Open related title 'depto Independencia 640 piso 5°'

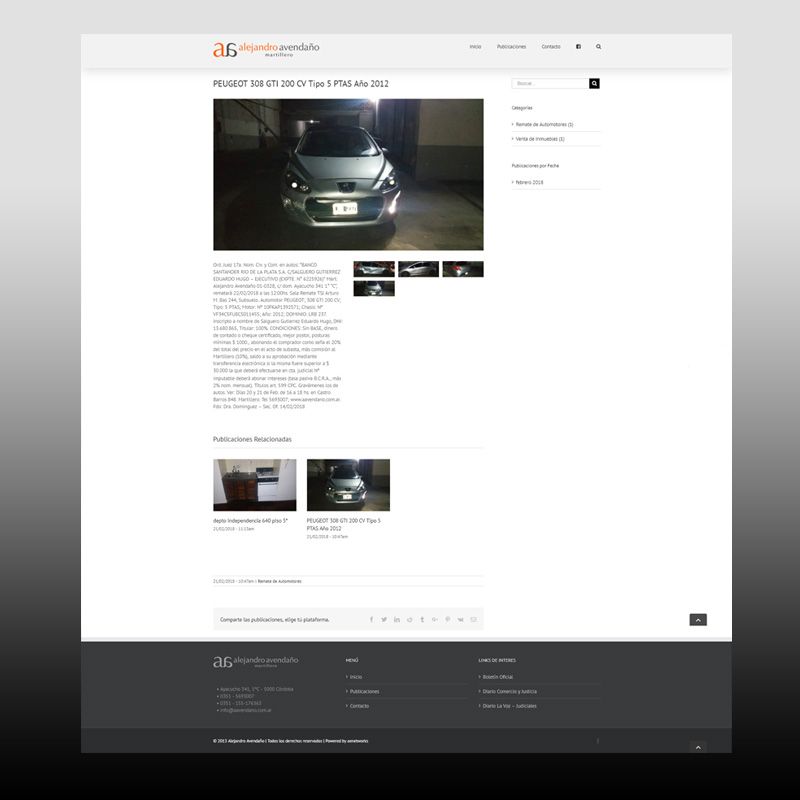[250, 521]
